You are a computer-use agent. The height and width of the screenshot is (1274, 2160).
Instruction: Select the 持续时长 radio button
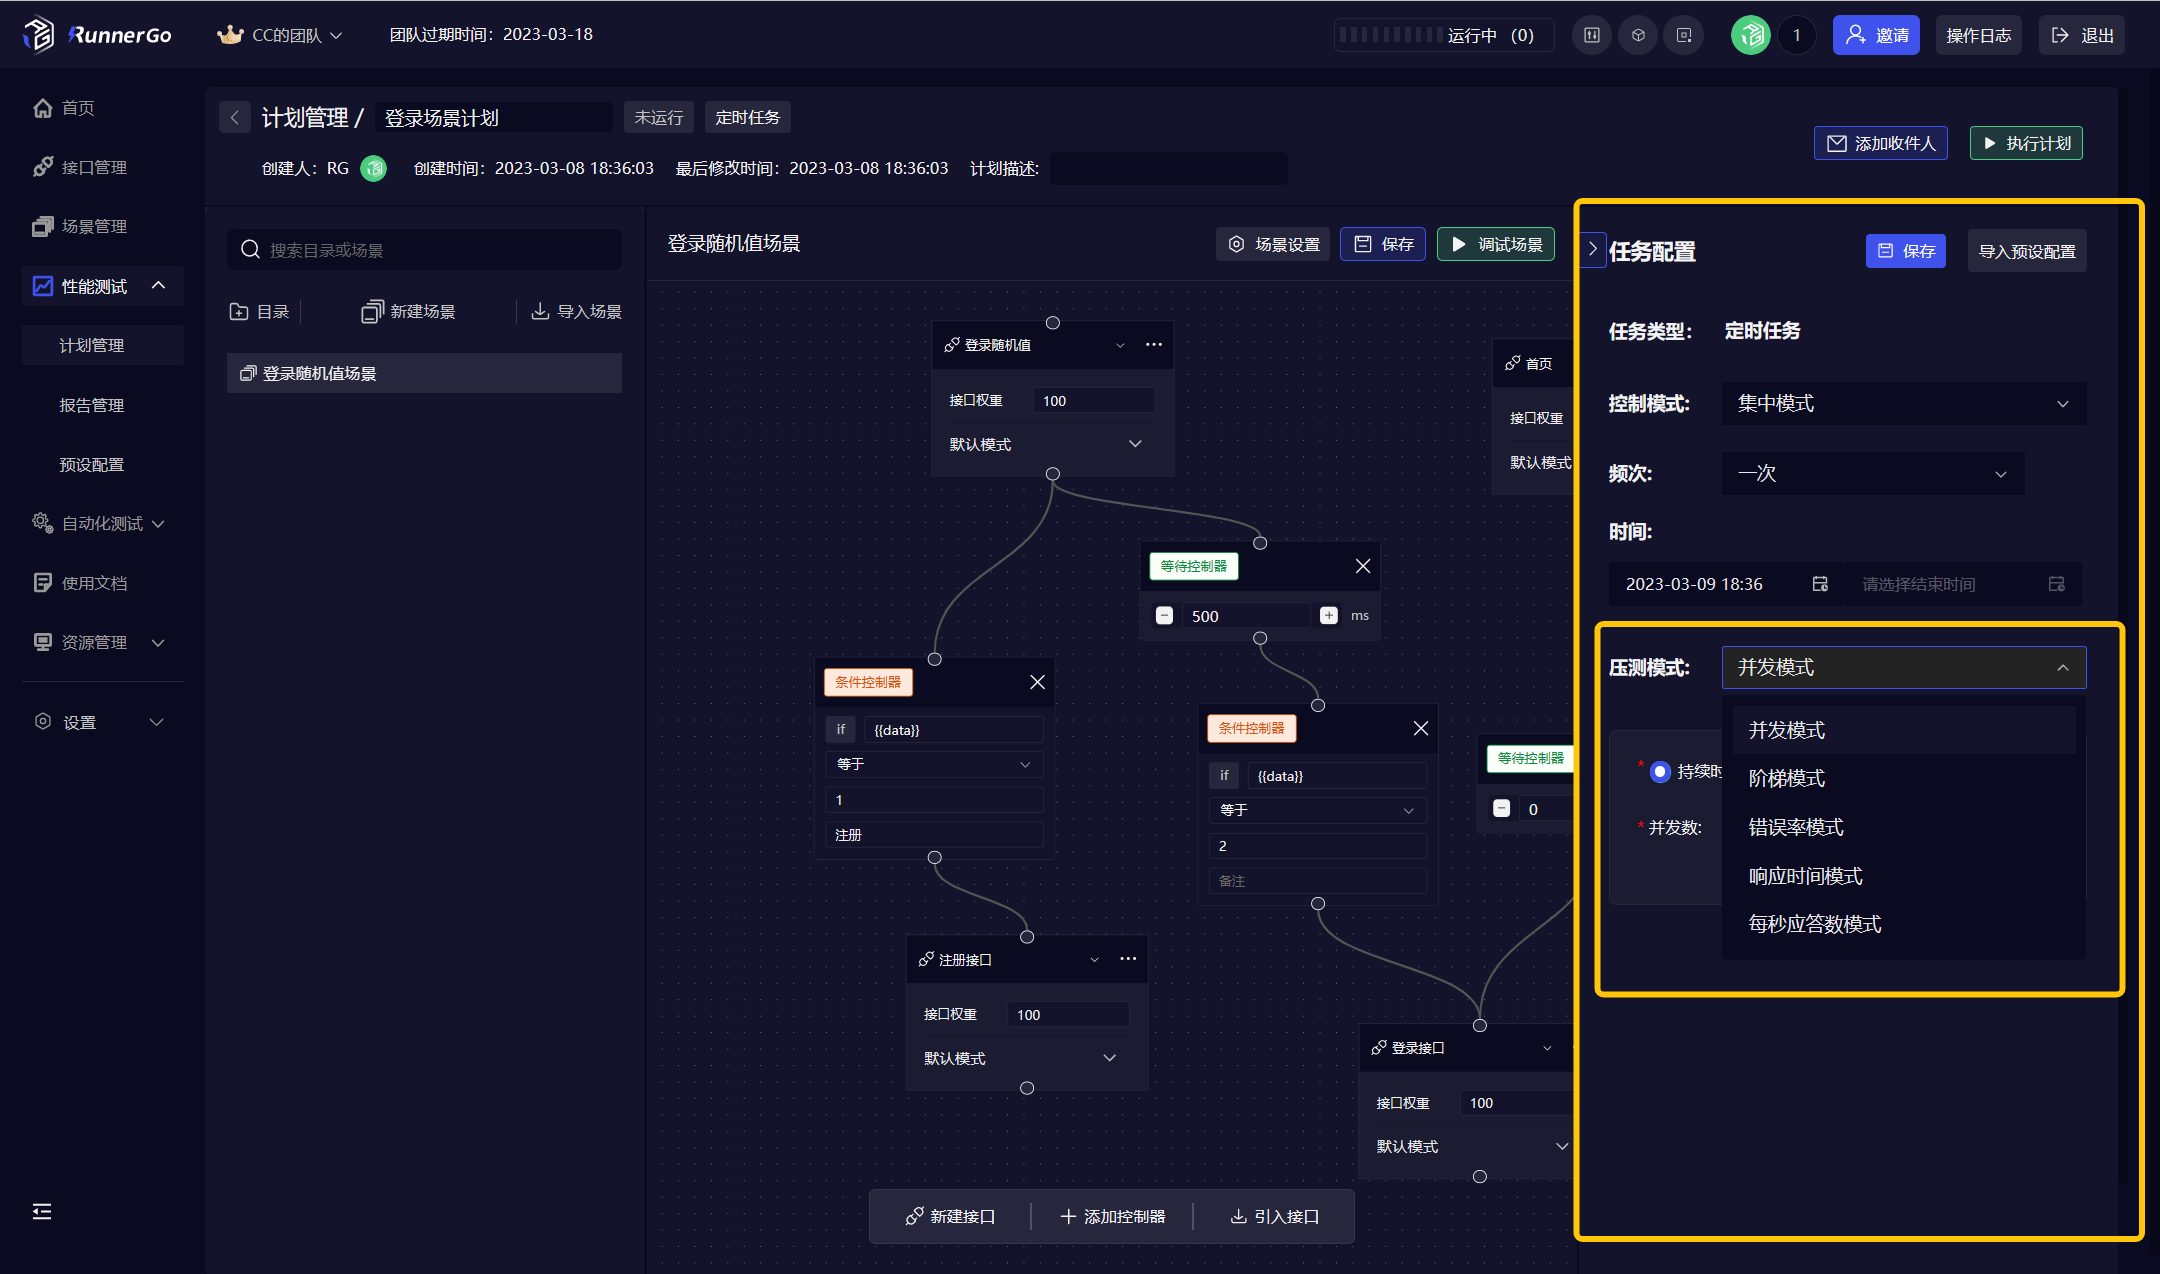click(x=1660, y=772)
